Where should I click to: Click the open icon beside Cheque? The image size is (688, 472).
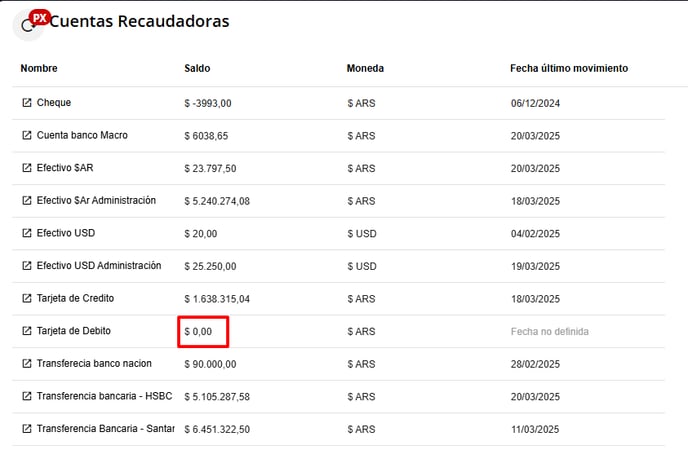(27, 103)
